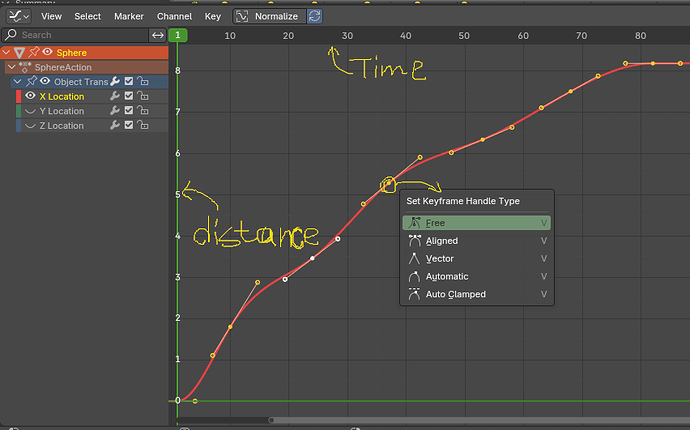Click the Free handle icon

coord(414,223)
